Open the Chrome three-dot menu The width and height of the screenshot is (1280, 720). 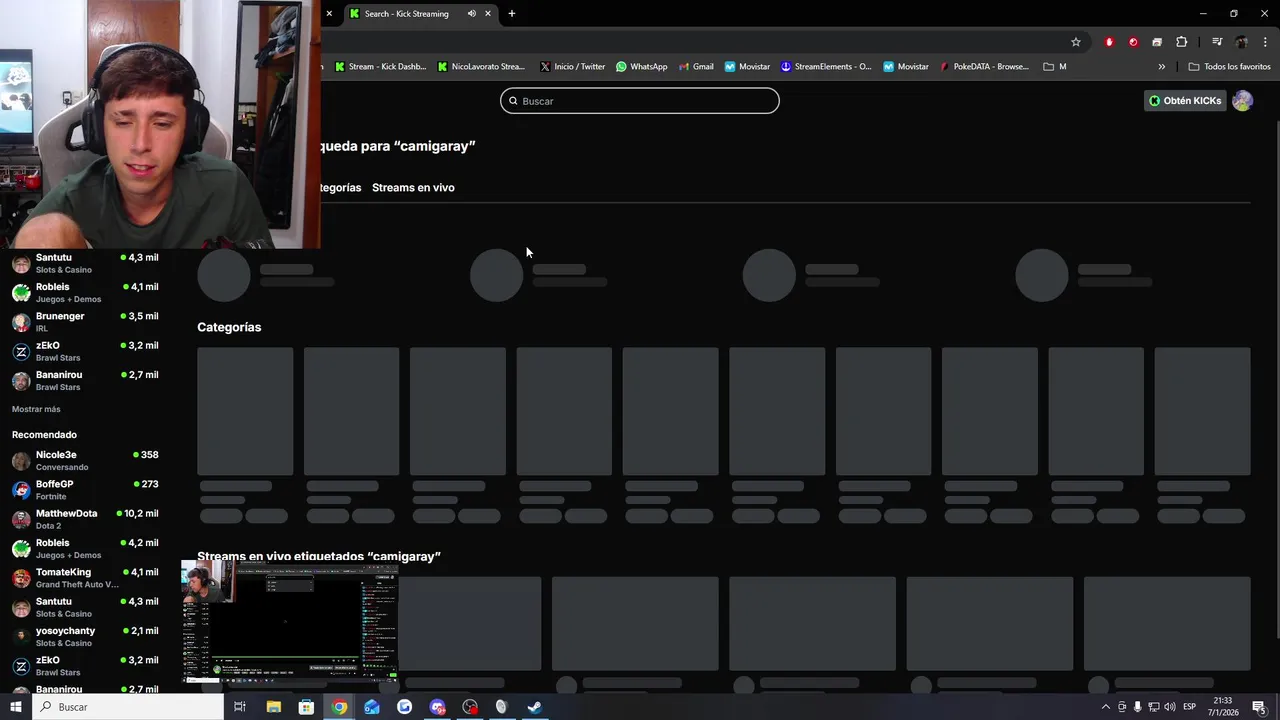tap(1265, 42)
